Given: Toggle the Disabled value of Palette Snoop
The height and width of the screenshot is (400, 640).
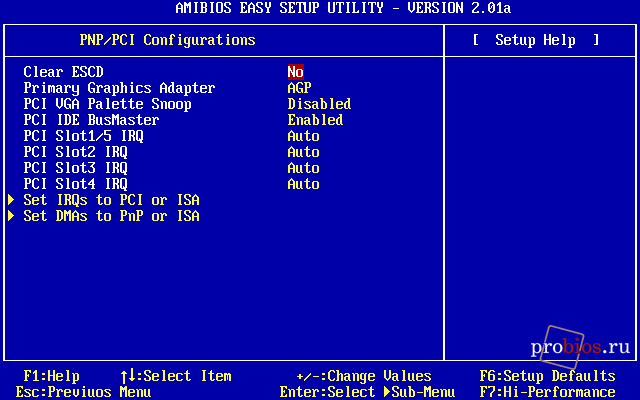Looking at the screenshot, I should pyautogui.click(x=319, y=104).
